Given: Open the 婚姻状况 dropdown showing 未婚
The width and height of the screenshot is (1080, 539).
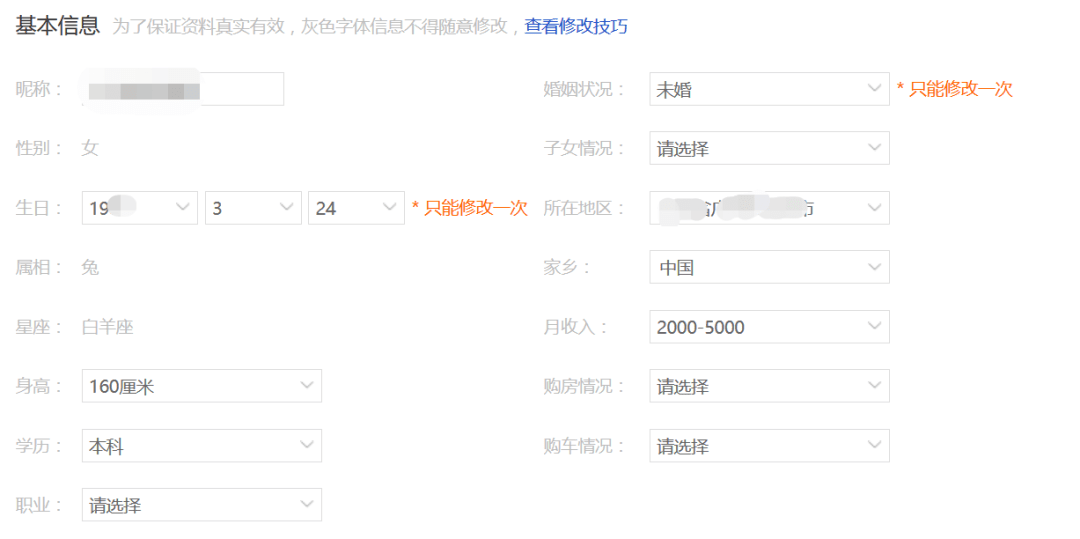Looking at the screenshot, I should [x=769, y=89].
